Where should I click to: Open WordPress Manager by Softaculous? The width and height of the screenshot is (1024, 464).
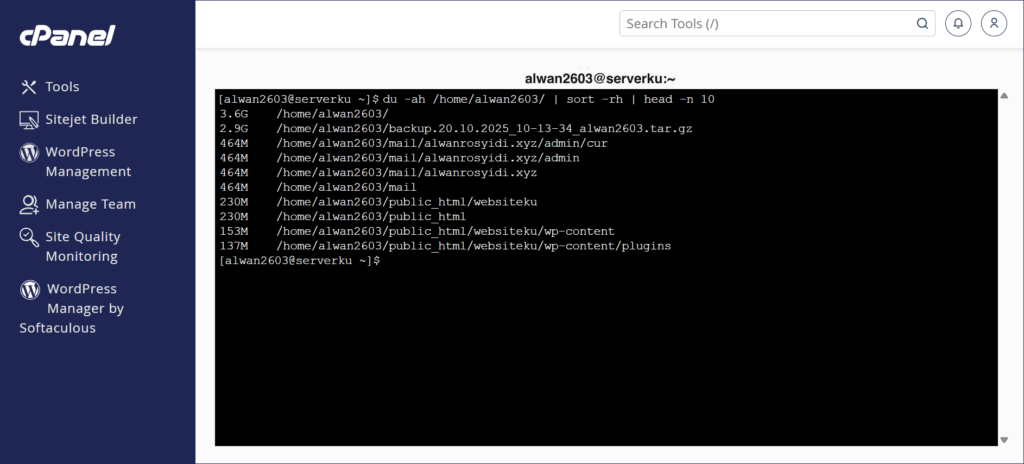pos(72,308)
